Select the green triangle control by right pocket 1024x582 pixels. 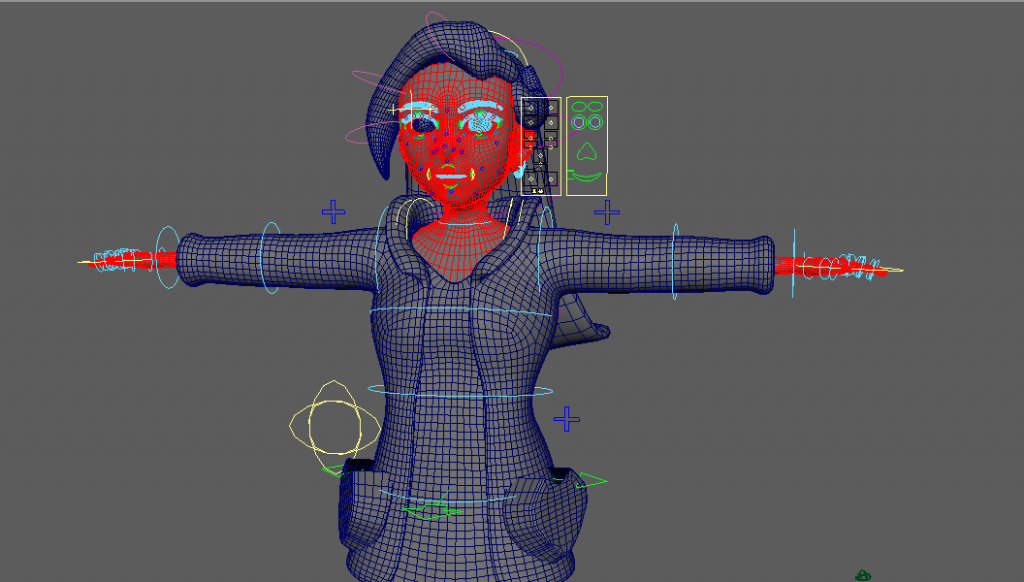click(x=590, y=481)
